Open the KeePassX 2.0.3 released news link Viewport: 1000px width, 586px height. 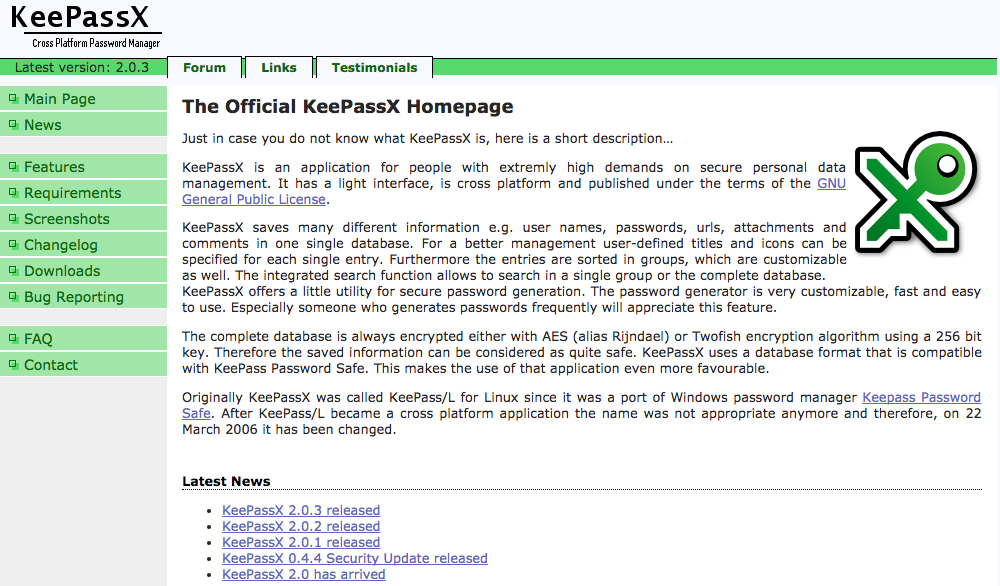pos(301,510)
